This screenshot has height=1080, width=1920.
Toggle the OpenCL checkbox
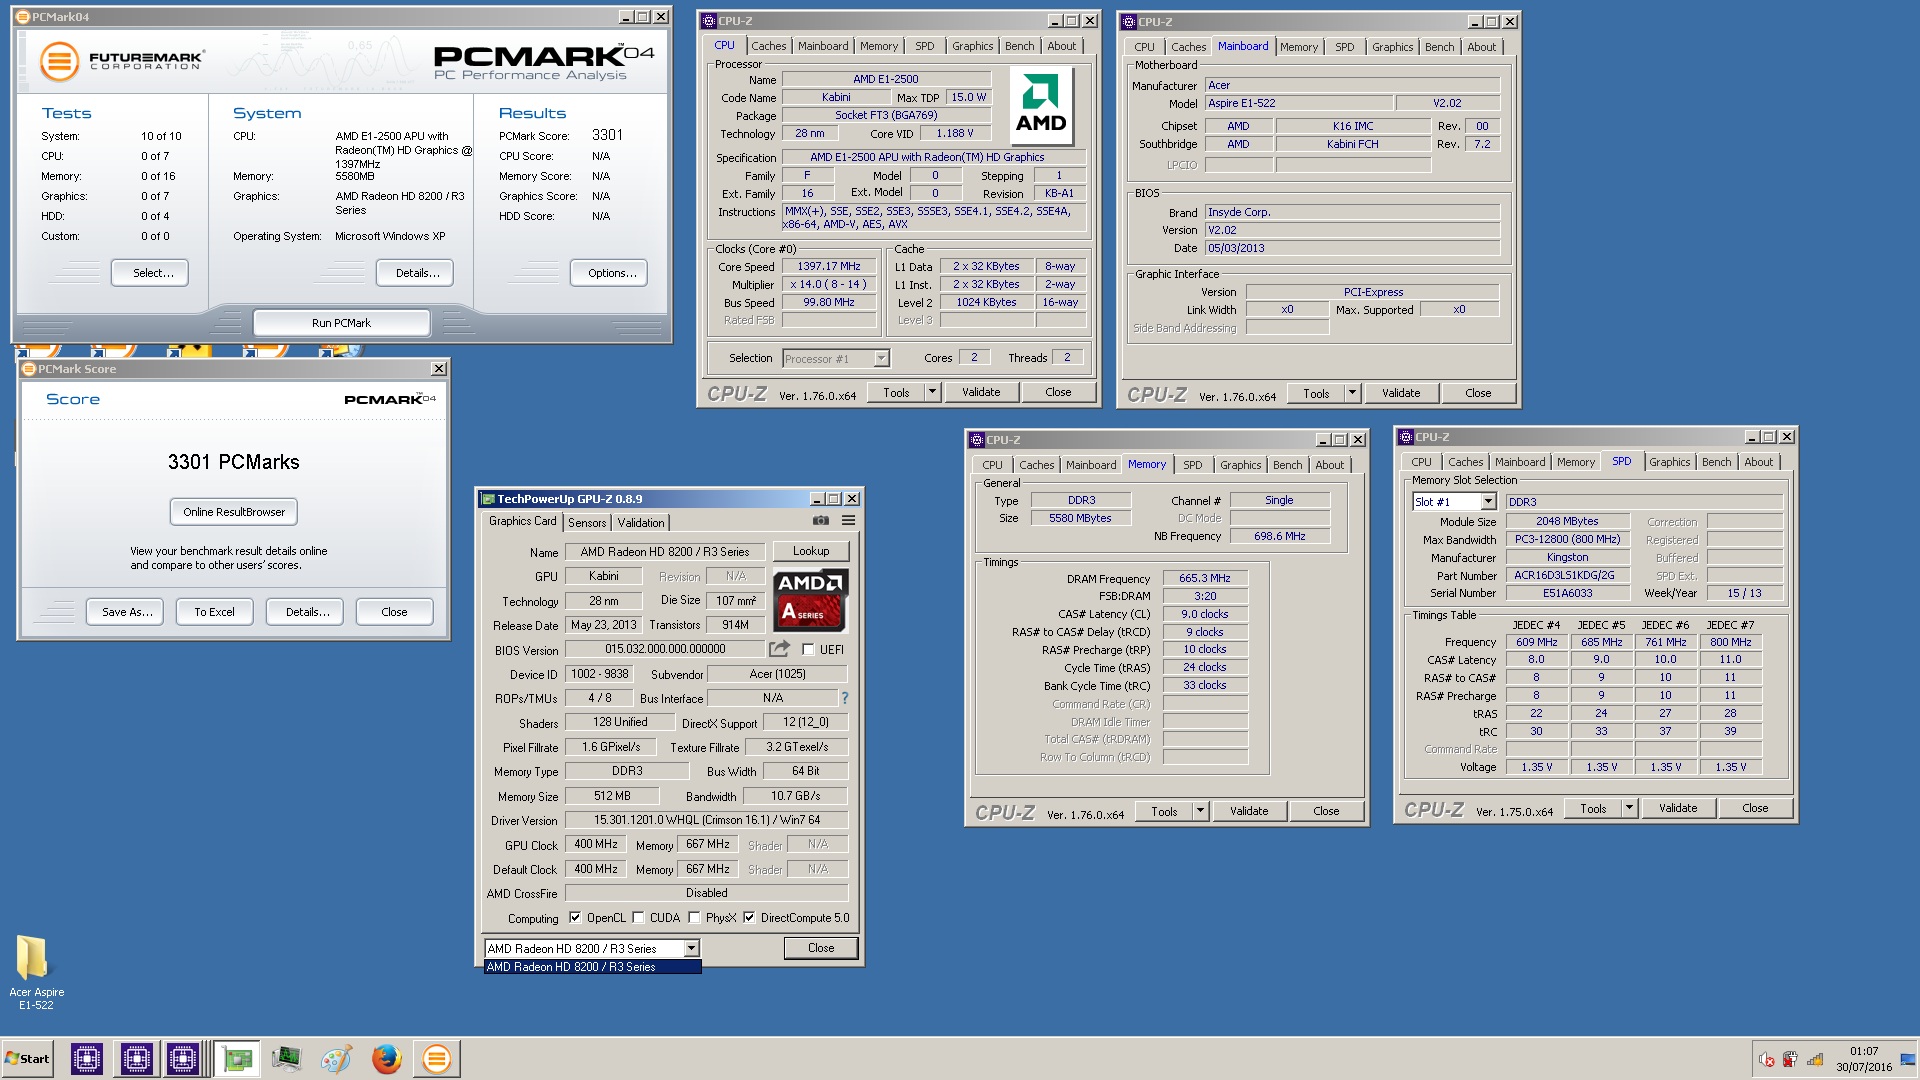(575, 918)
